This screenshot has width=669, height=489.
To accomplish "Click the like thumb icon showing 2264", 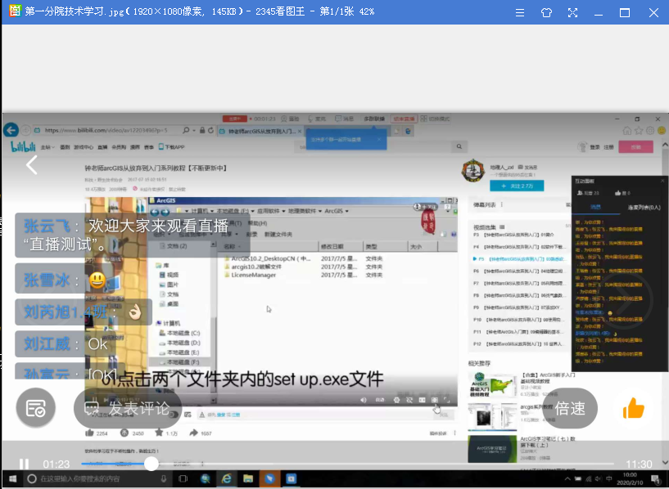I will point(89,433).
